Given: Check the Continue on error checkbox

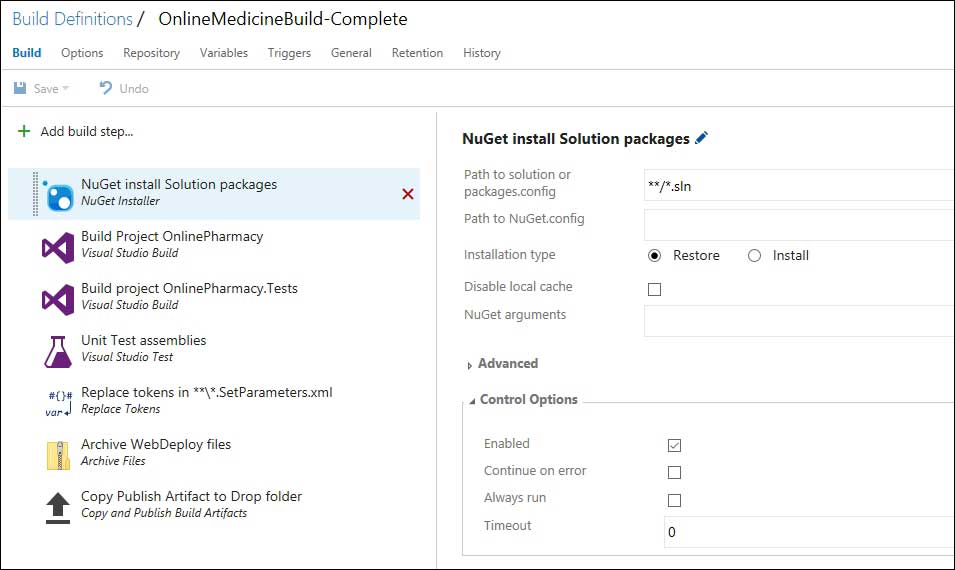Looking at the screenshot, I should (x=674, y=472).
